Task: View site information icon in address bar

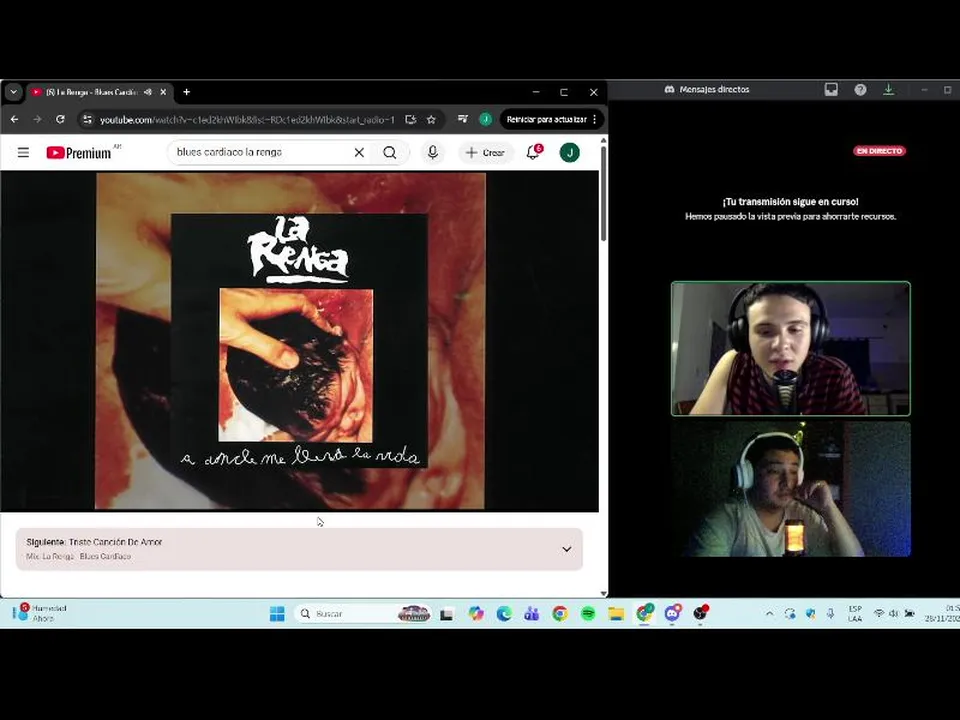Action: pos(88,119)
